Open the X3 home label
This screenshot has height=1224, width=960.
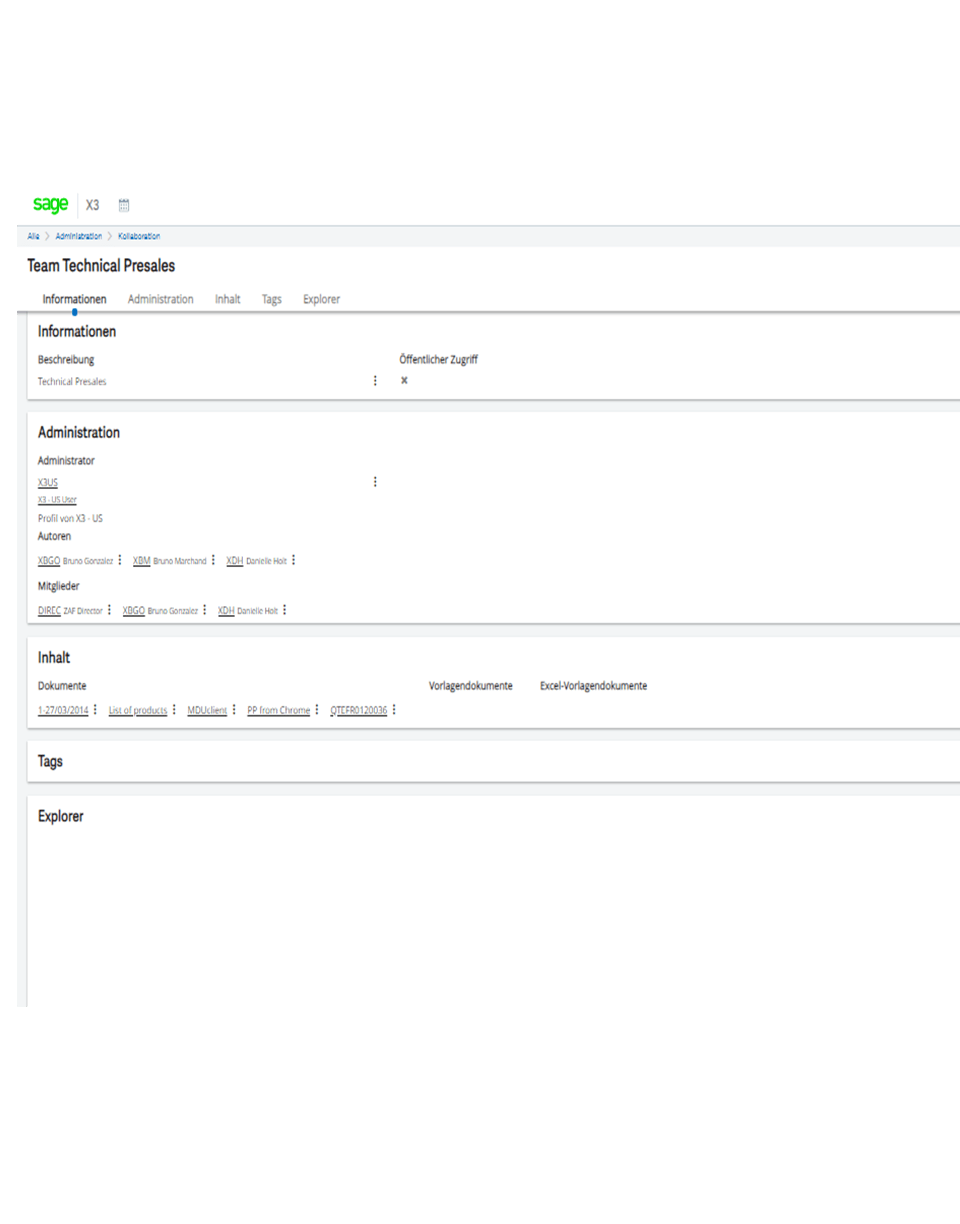(x=92, y=205)
